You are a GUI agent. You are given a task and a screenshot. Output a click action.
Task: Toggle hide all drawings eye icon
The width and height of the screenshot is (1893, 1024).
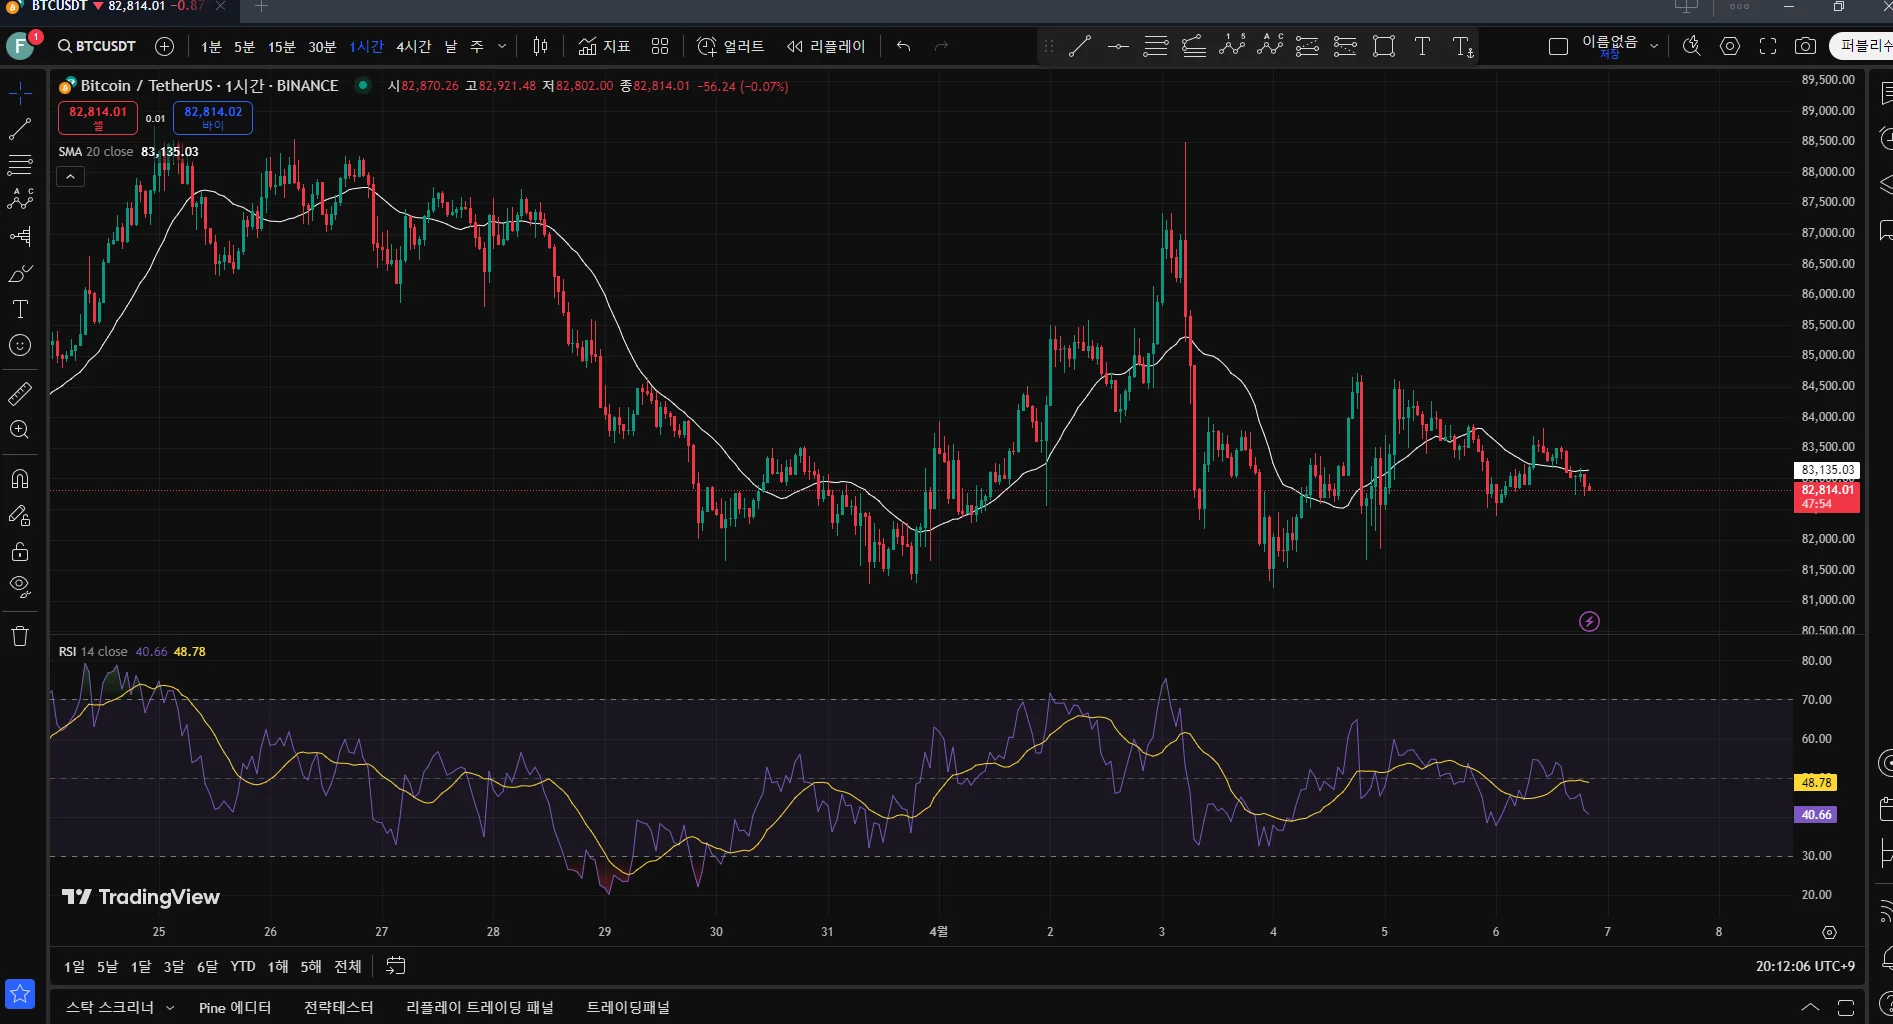click(x=20, y=587)
